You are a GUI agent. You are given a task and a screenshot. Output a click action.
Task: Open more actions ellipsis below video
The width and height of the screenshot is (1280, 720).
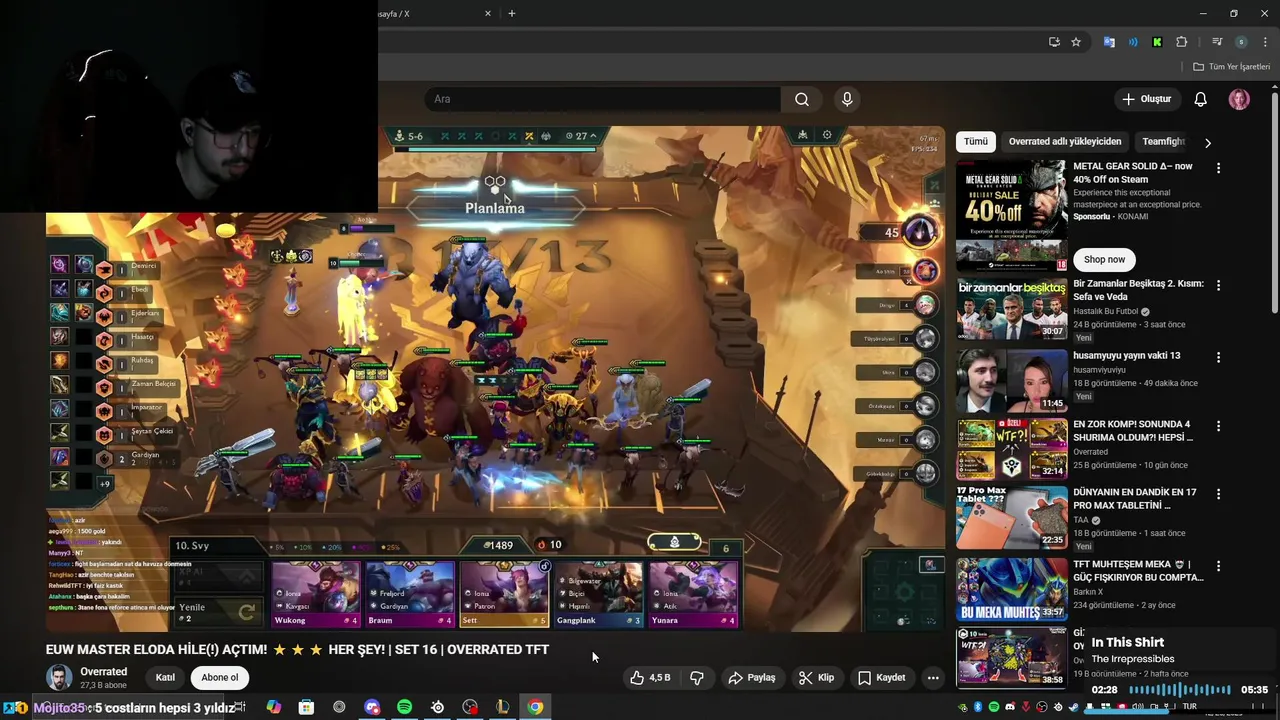point(933,677)
